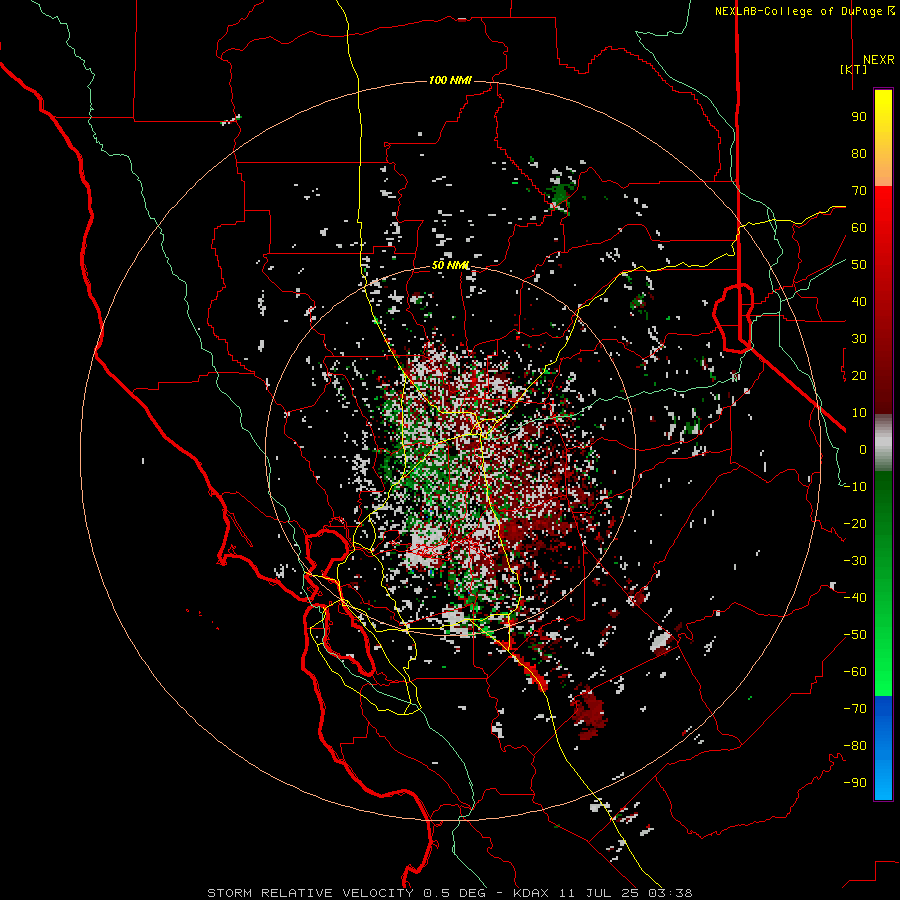Screen dimensions: 900x900
Task: Click the gray zero-velocity segment of color bar
Action: [x=883, y=443]
